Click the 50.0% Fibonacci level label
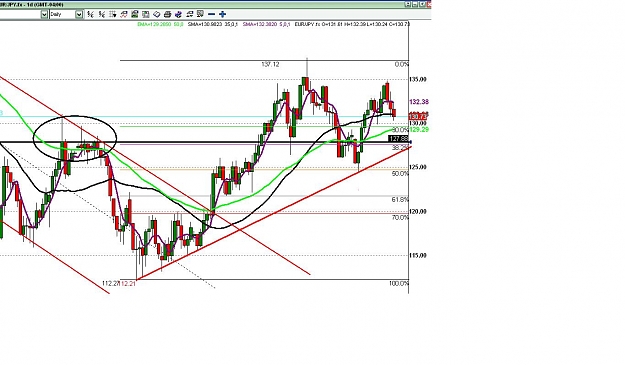The image size is (625, 365). tap(400, 174)
